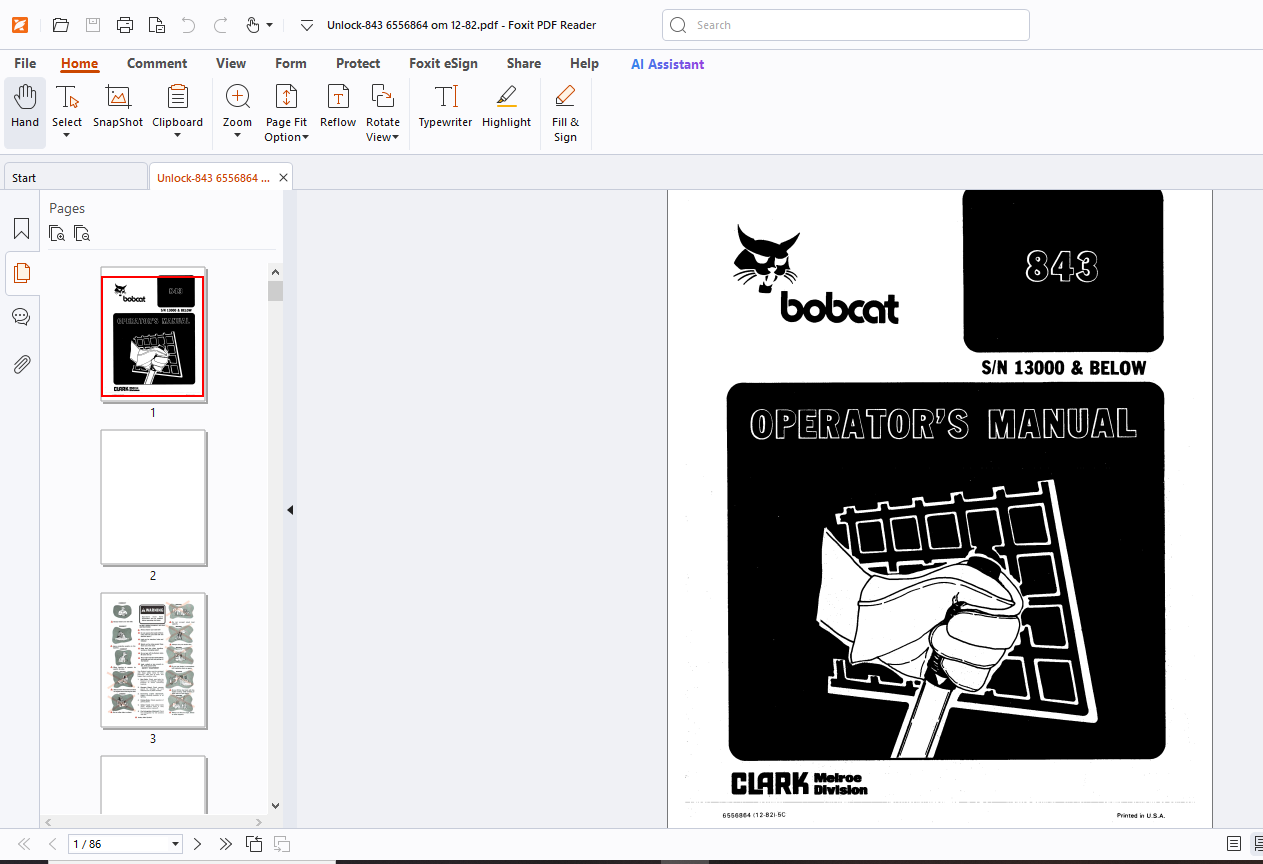Open the AI Assistant tab
The width and height of the screenshot is (1263, 864).
click(667, 63)
